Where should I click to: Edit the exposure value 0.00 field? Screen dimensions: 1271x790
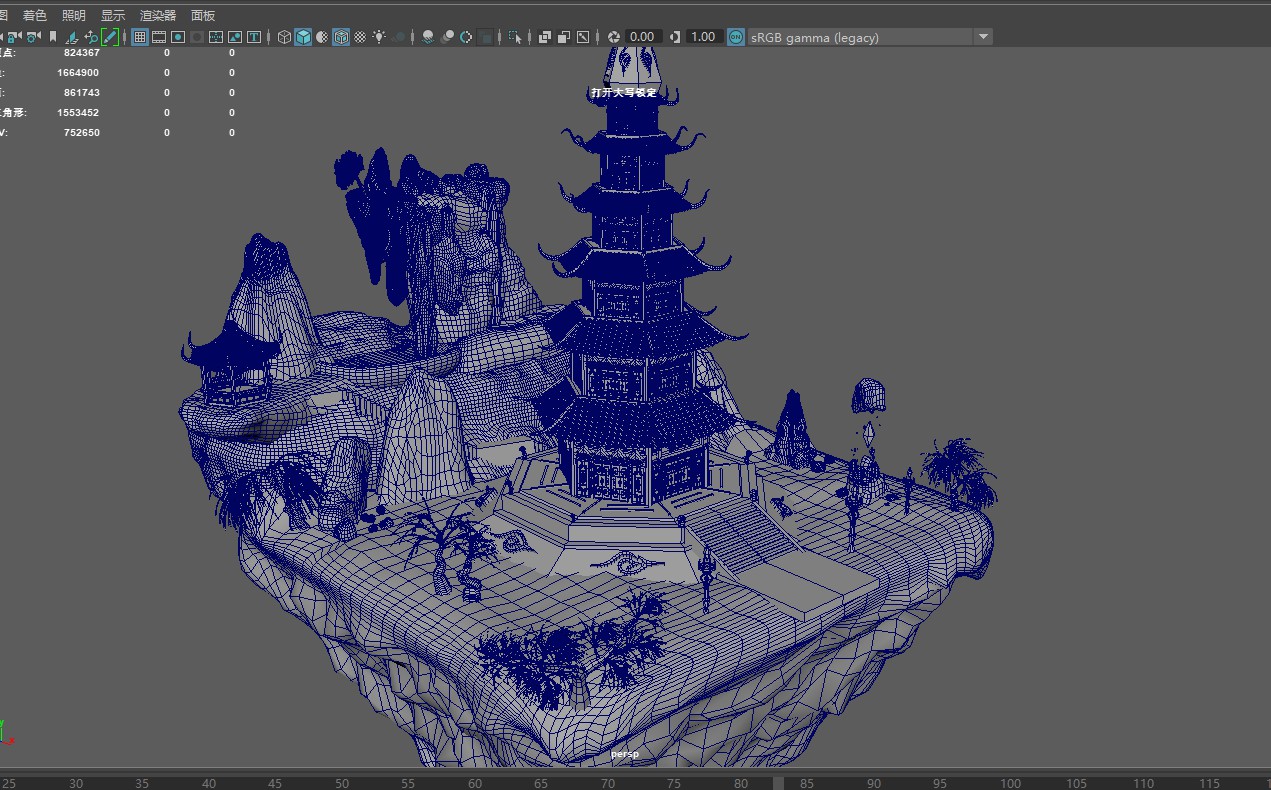click(x=642, y=37)
